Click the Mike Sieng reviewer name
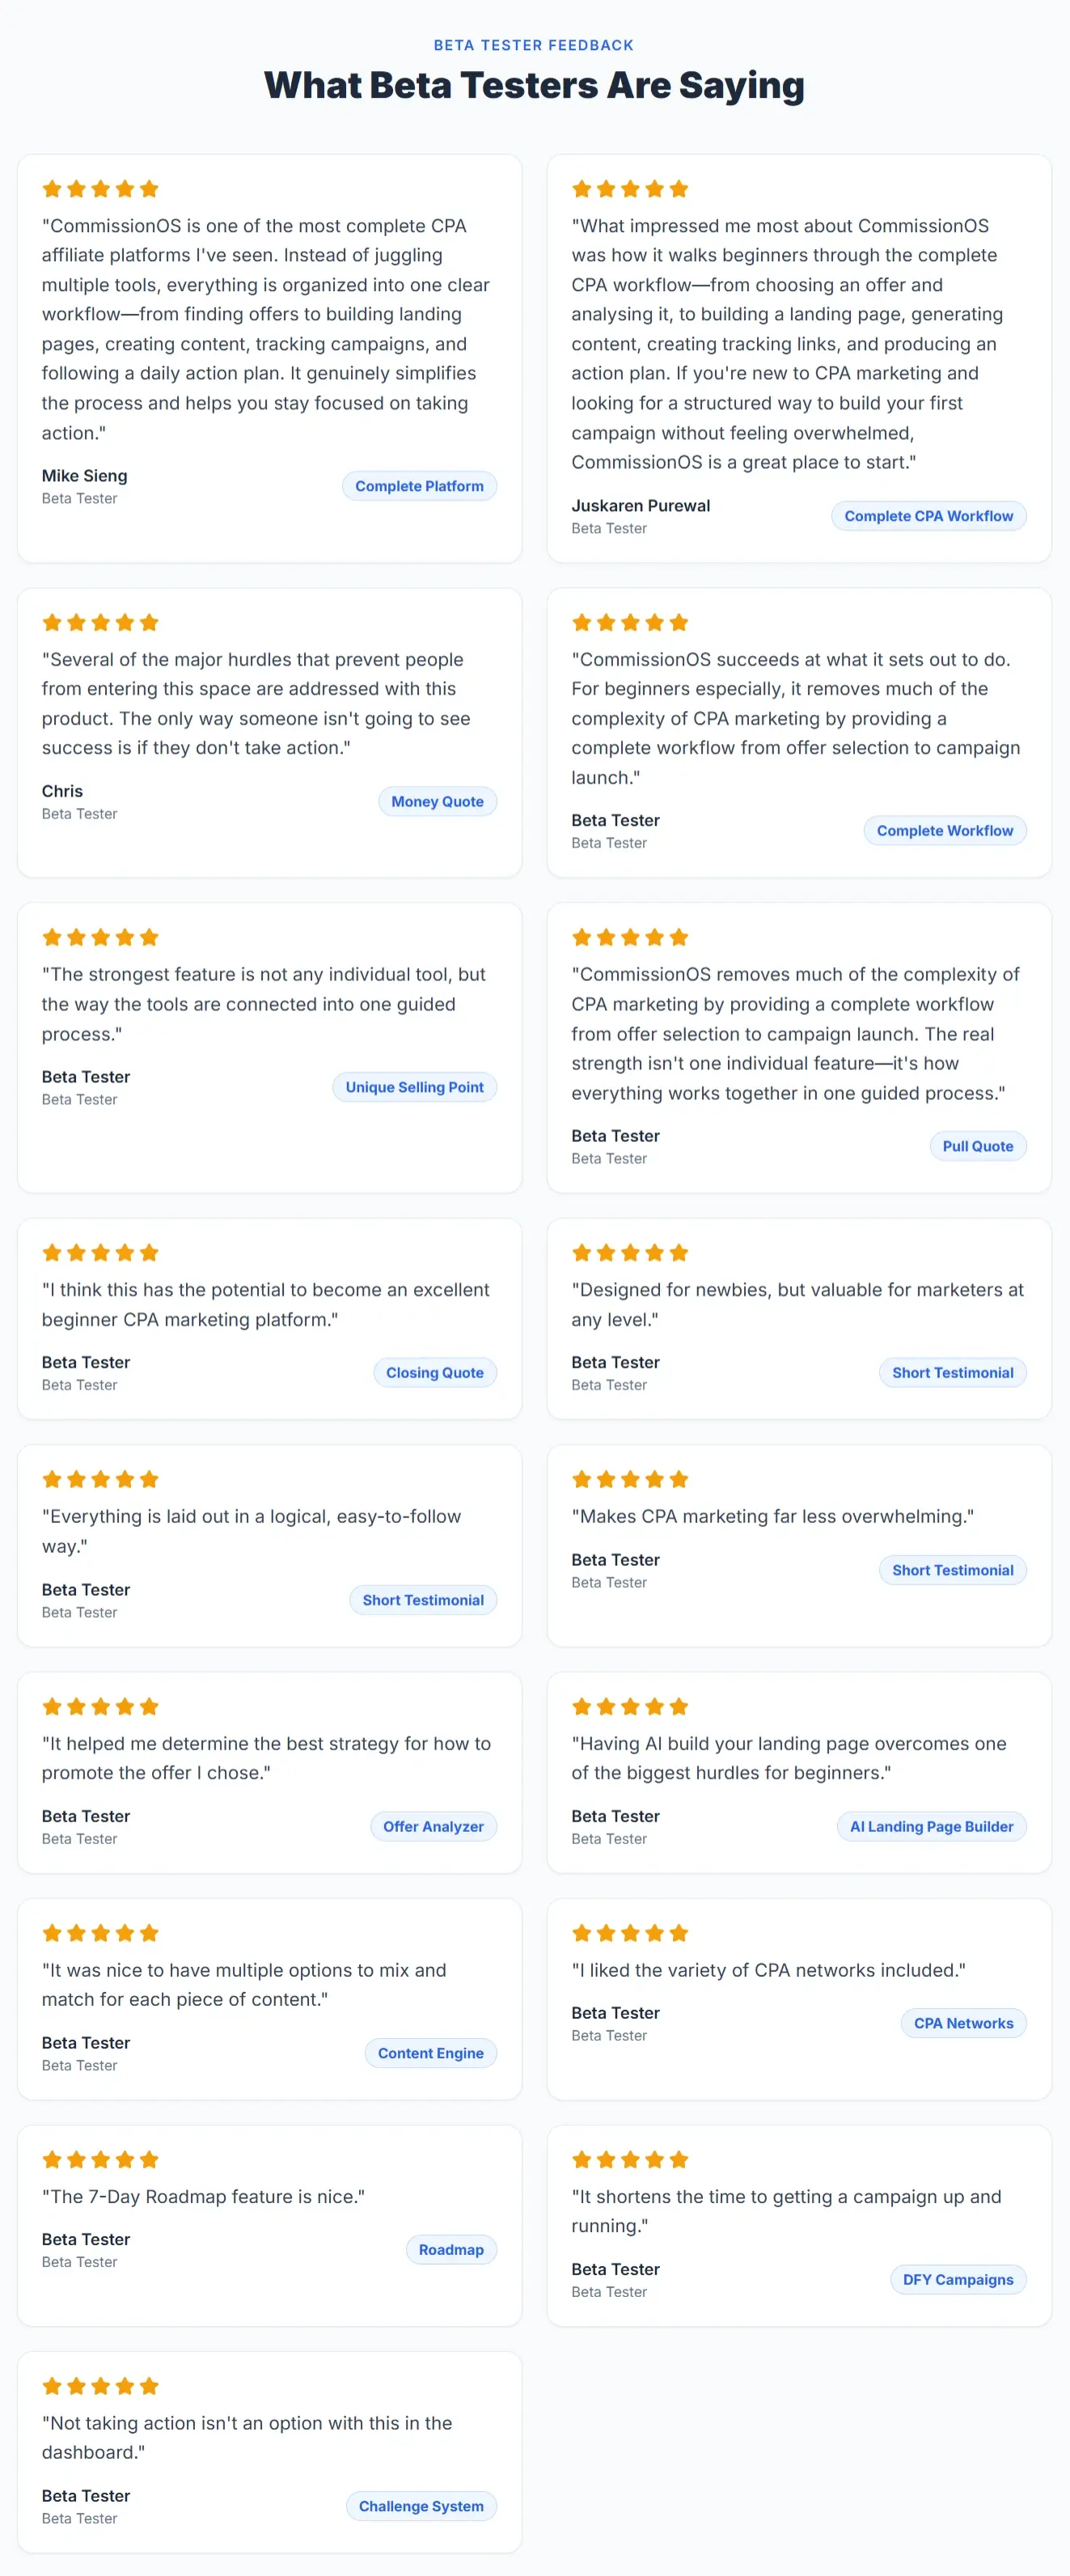This screenshot has width=1070, height=2576. point(85,476)
